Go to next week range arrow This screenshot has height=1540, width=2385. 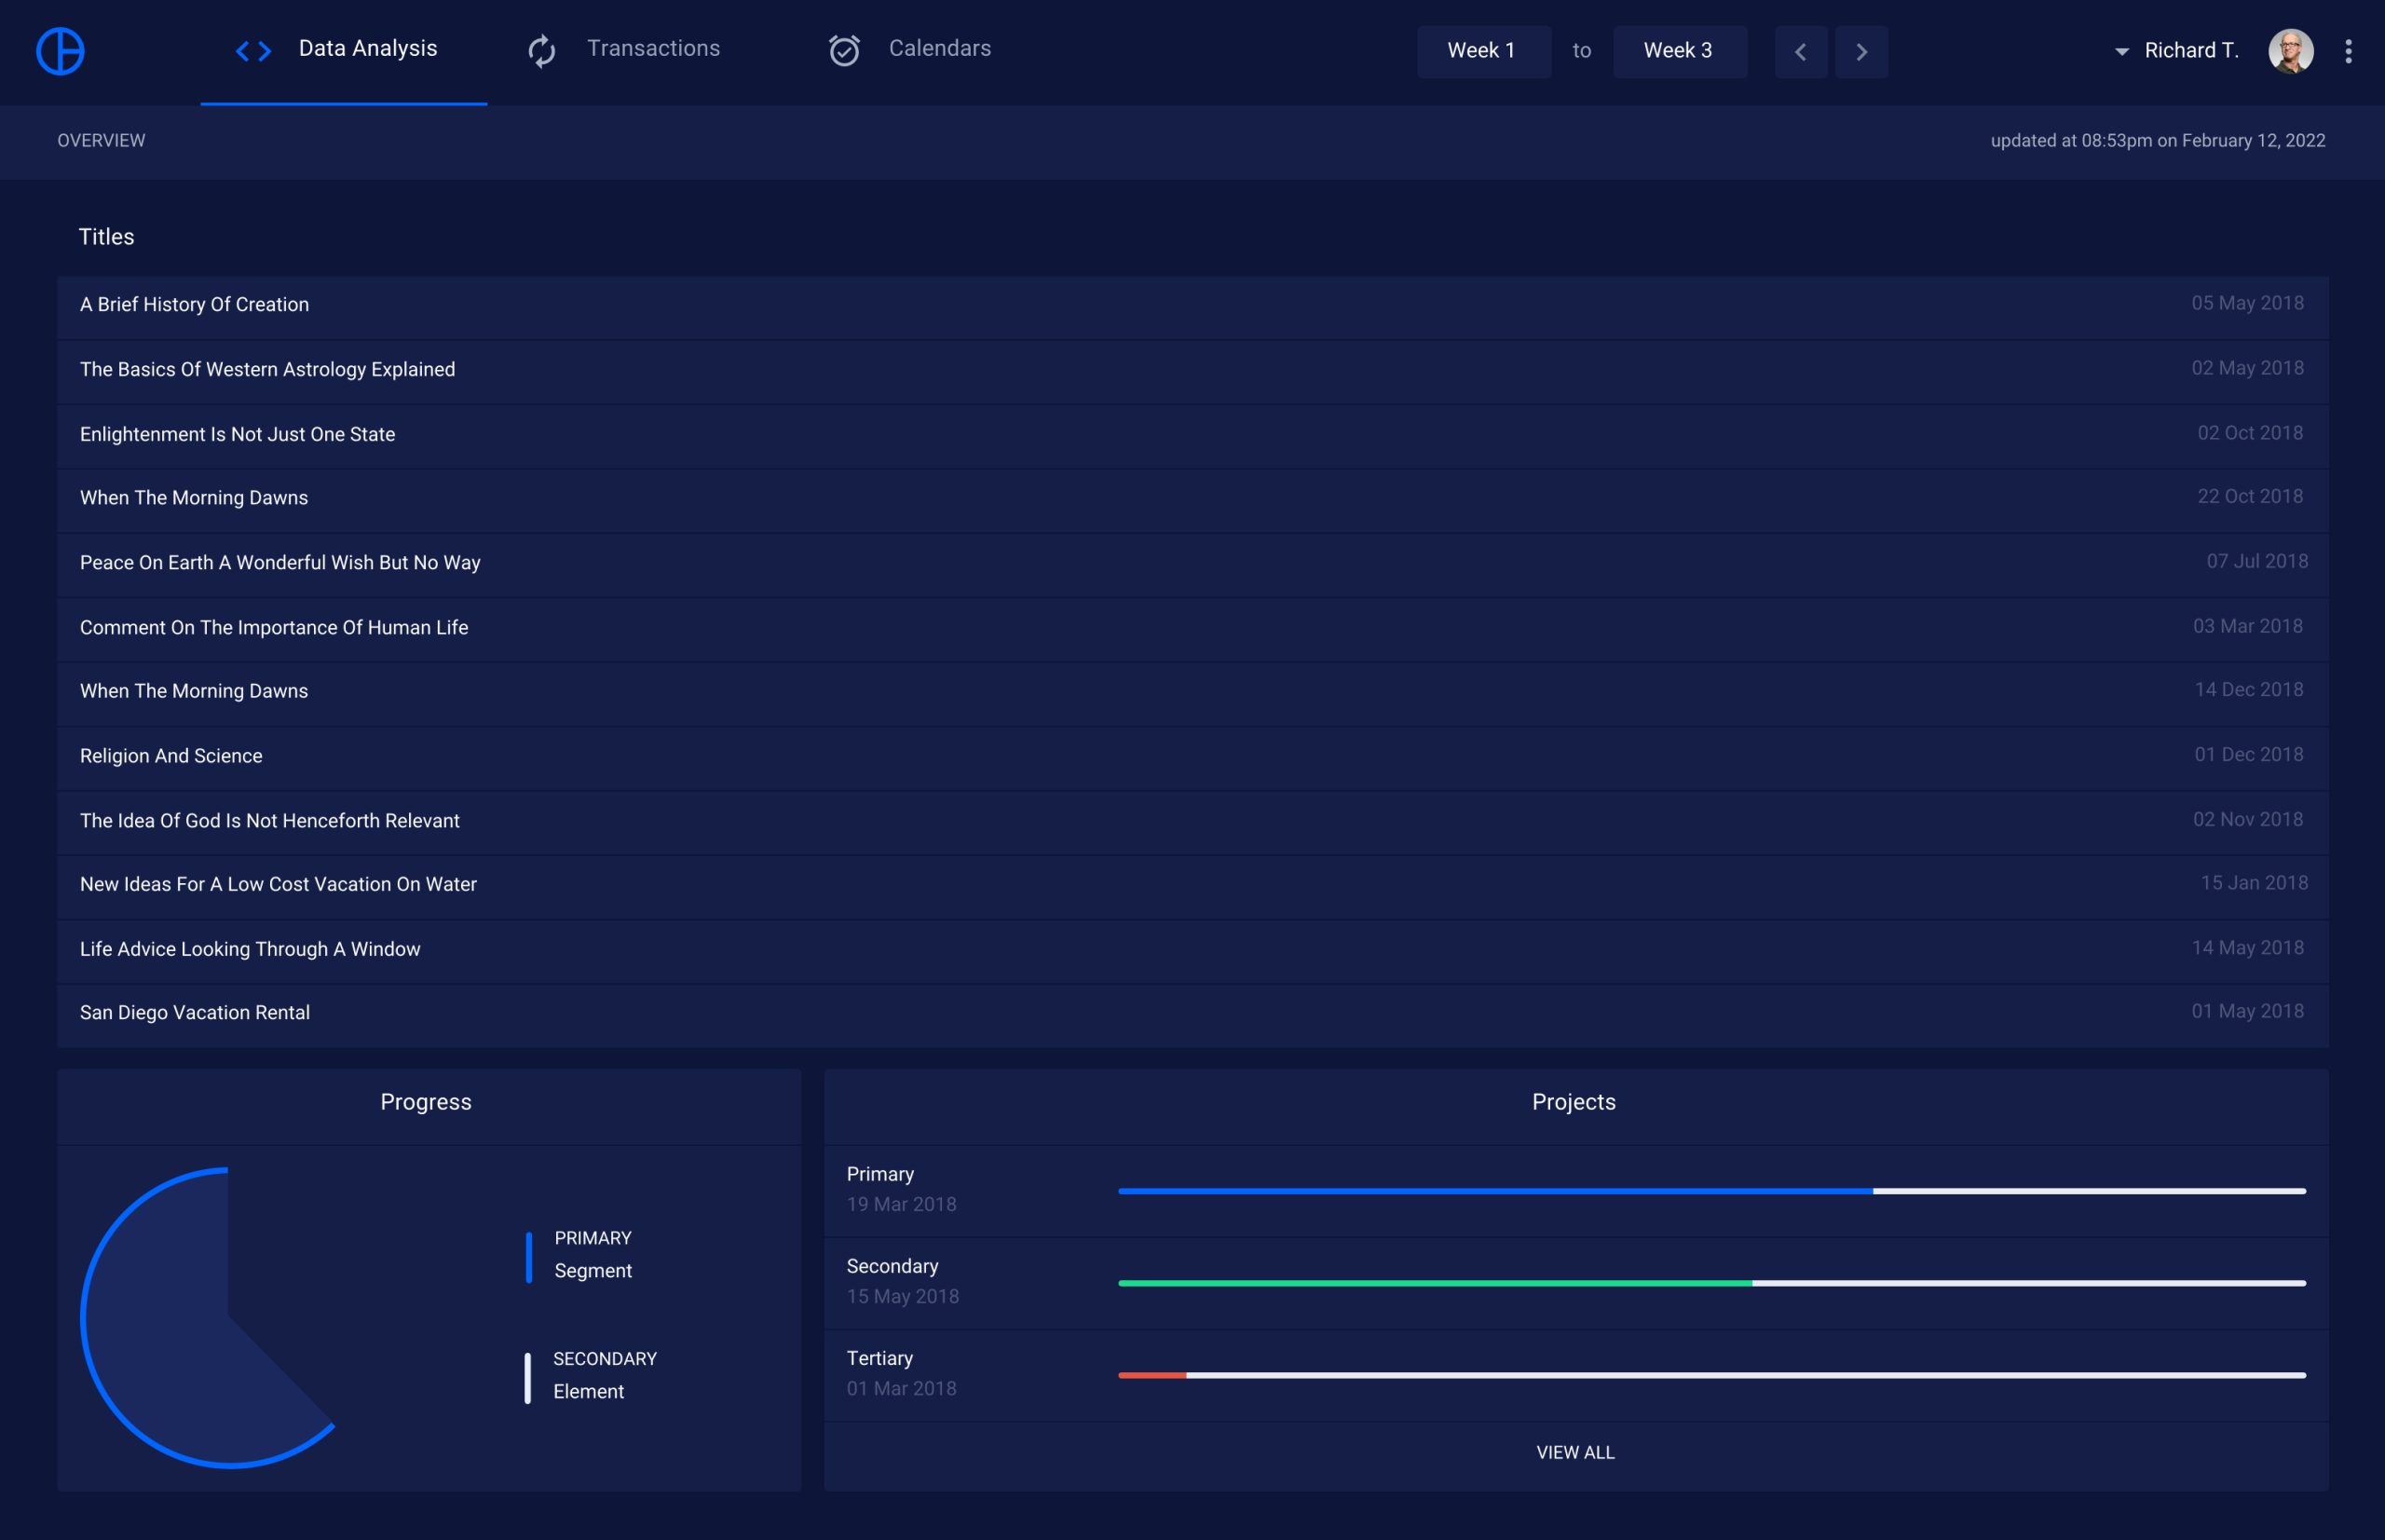click(x=1861, y=51)
